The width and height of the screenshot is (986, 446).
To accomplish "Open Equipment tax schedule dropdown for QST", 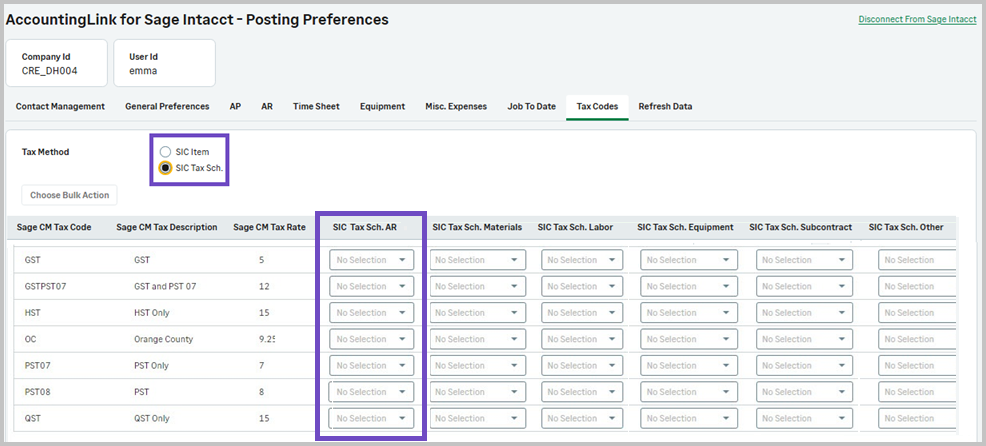I will coord(689,418).
